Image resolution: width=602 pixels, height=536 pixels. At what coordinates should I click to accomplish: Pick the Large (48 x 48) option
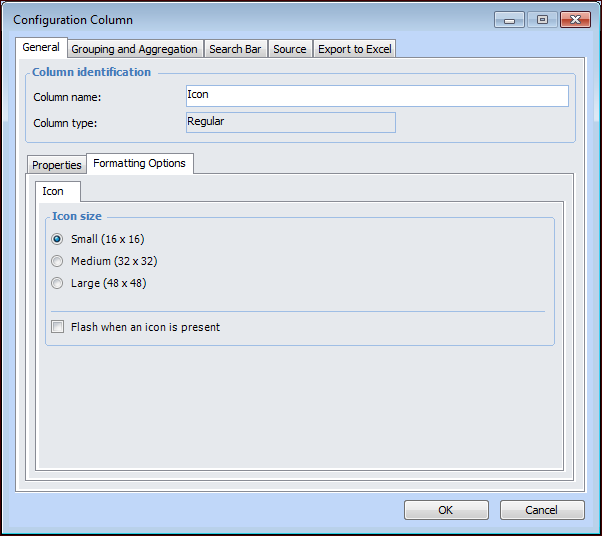58,283
